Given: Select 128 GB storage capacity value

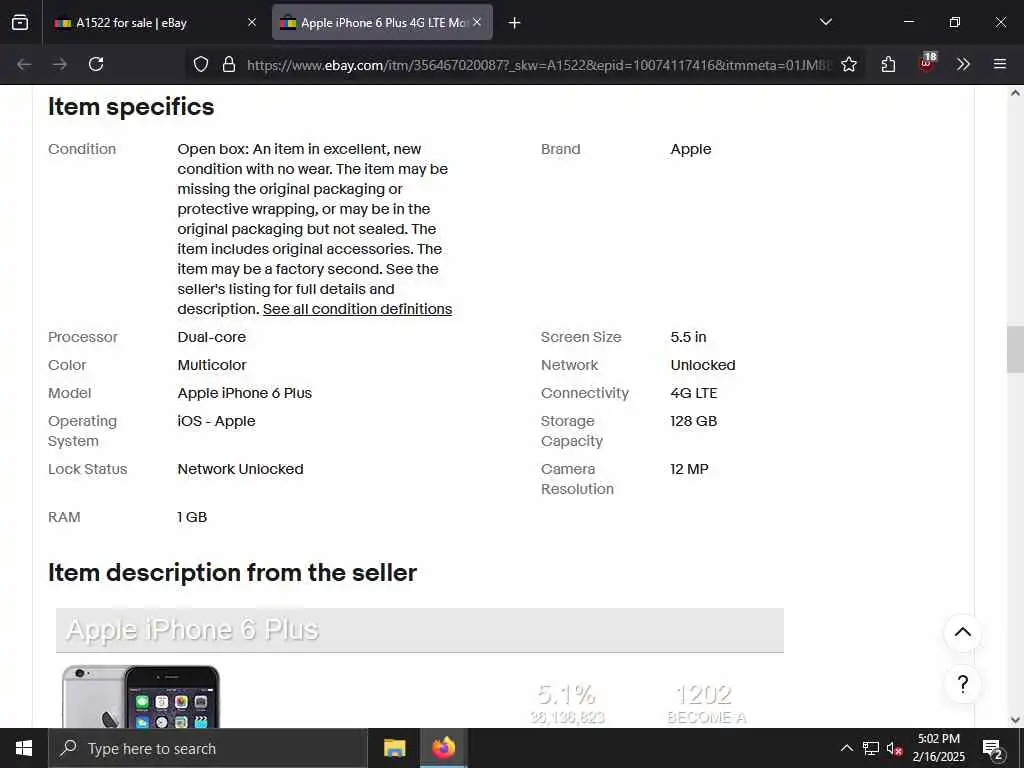Looking at the screenshot, I should tap(694, 421).
